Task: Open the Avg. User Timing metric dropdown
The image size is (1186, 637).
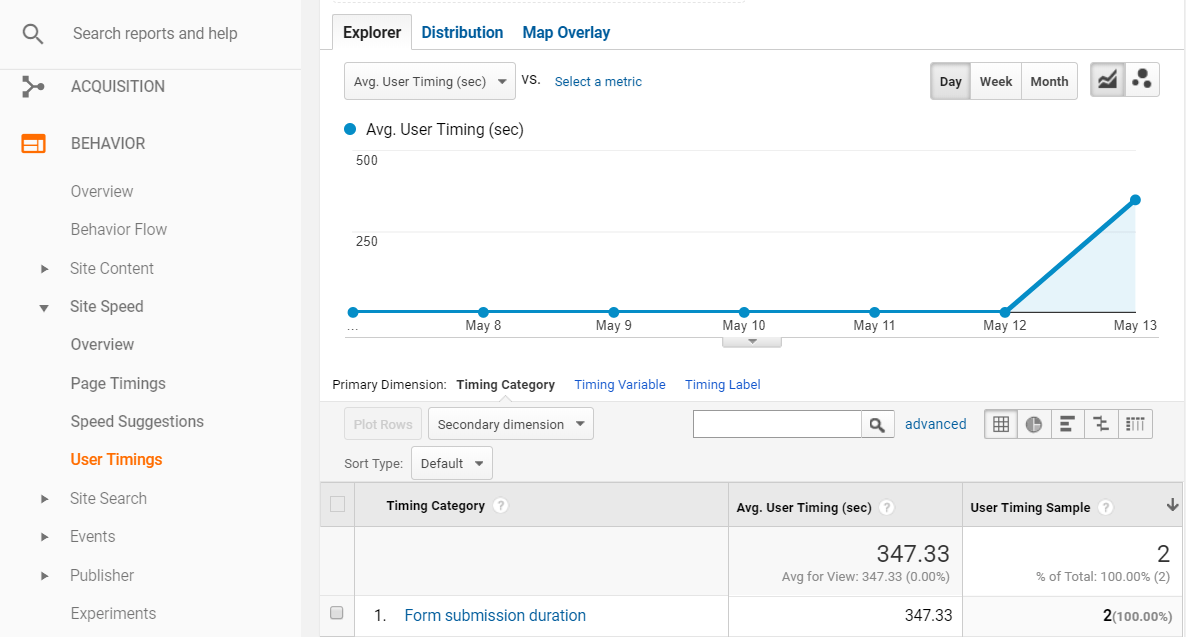Action: (x=429, y=81)
